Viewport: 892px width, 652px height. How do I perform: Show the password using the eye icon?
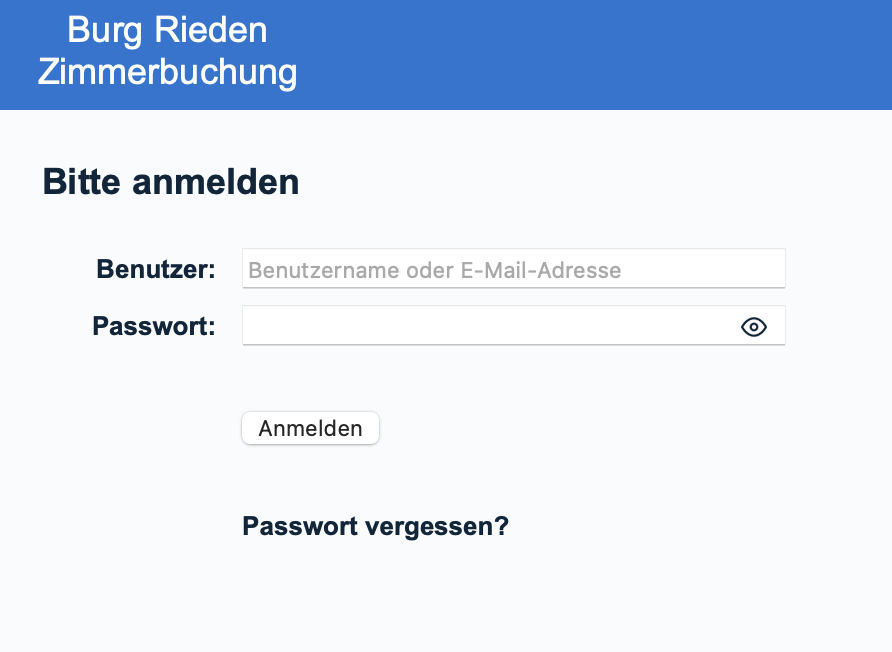(754, 327)
